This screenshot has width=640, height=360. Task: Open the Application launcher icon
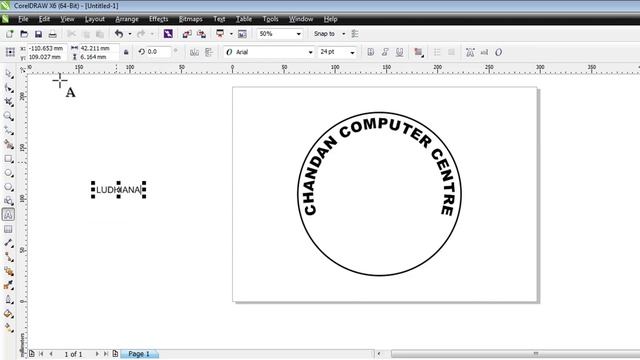pos(220,34)
